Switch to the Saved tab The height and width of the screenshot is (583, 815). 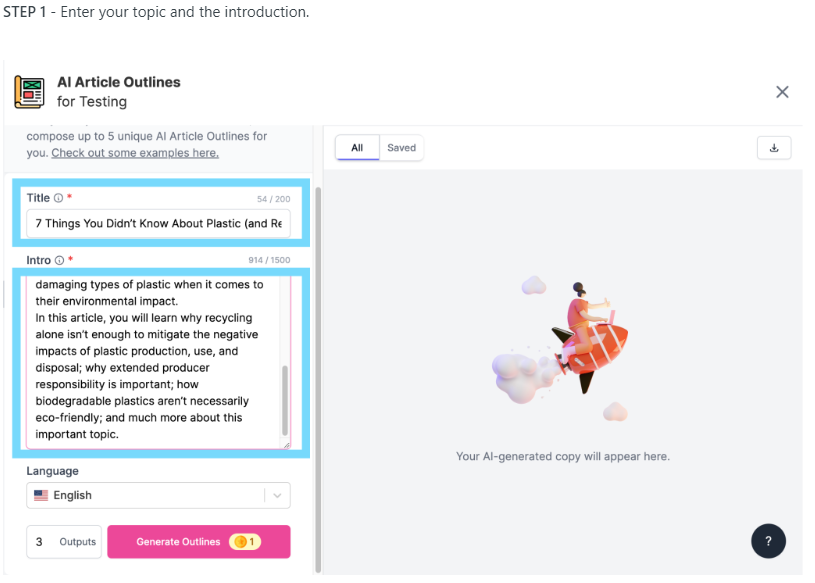coord(401,148)
